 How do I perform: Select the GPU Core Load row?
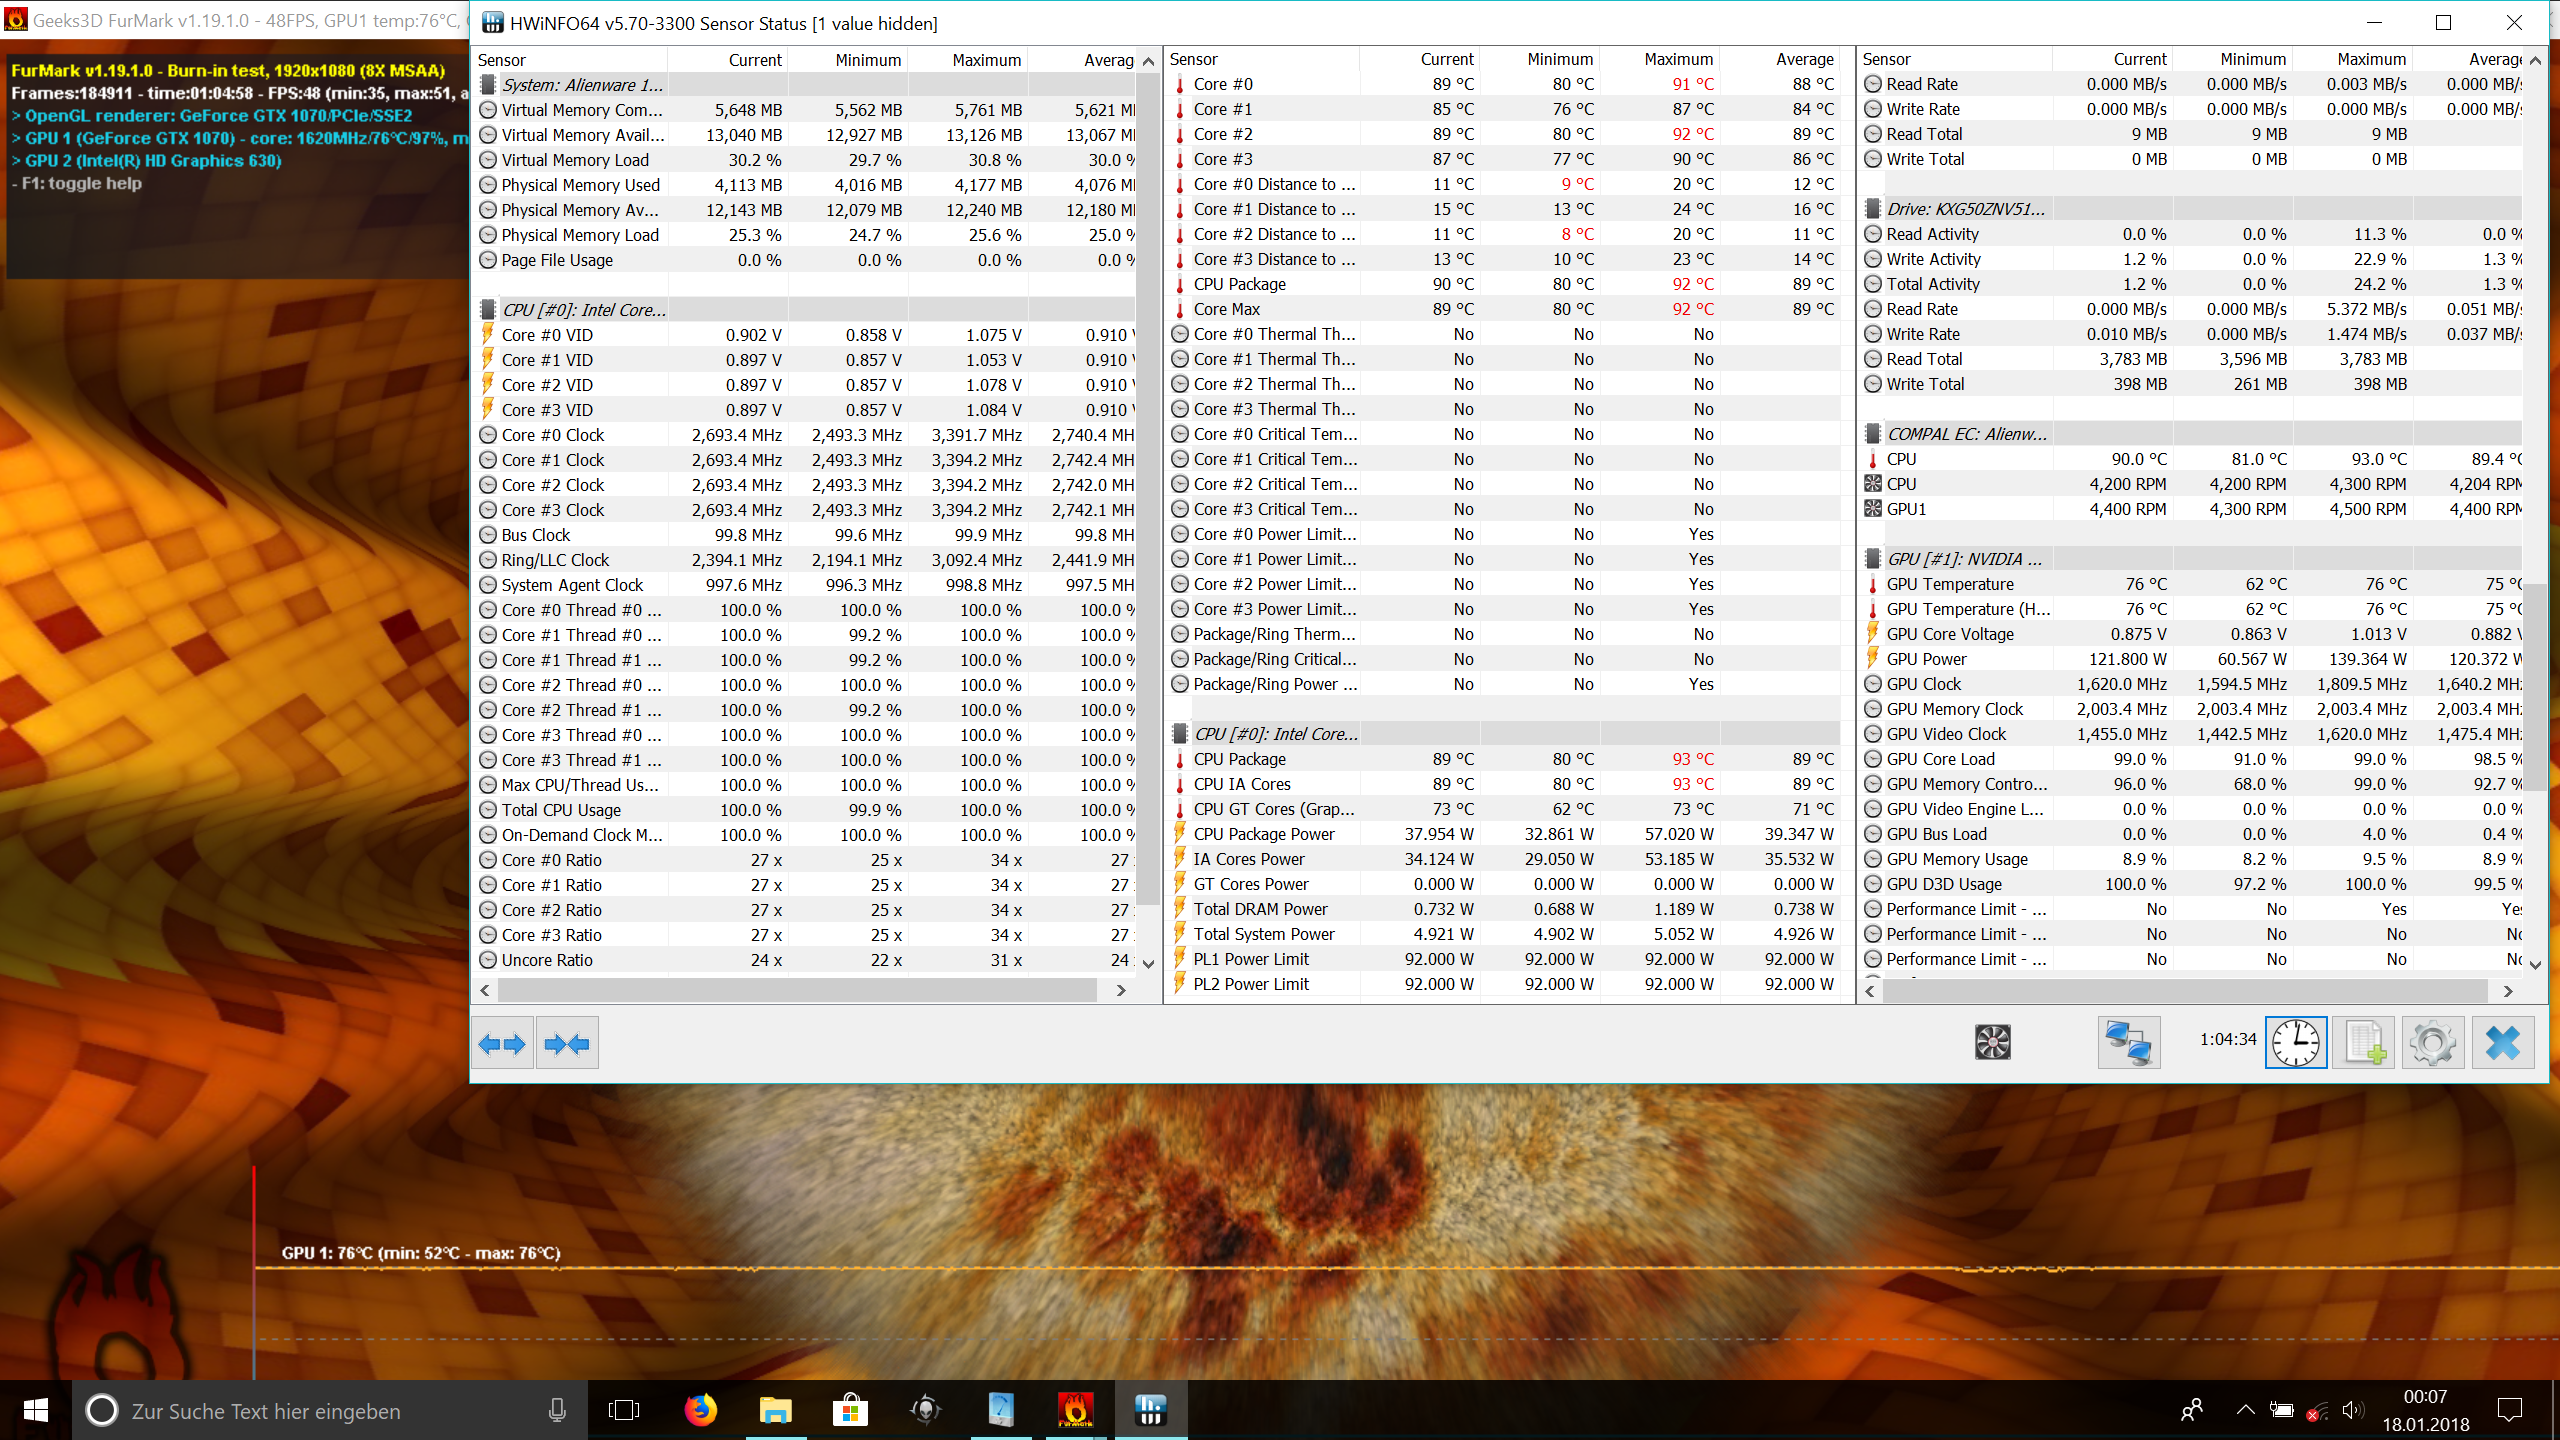(x=2192, y=759)
